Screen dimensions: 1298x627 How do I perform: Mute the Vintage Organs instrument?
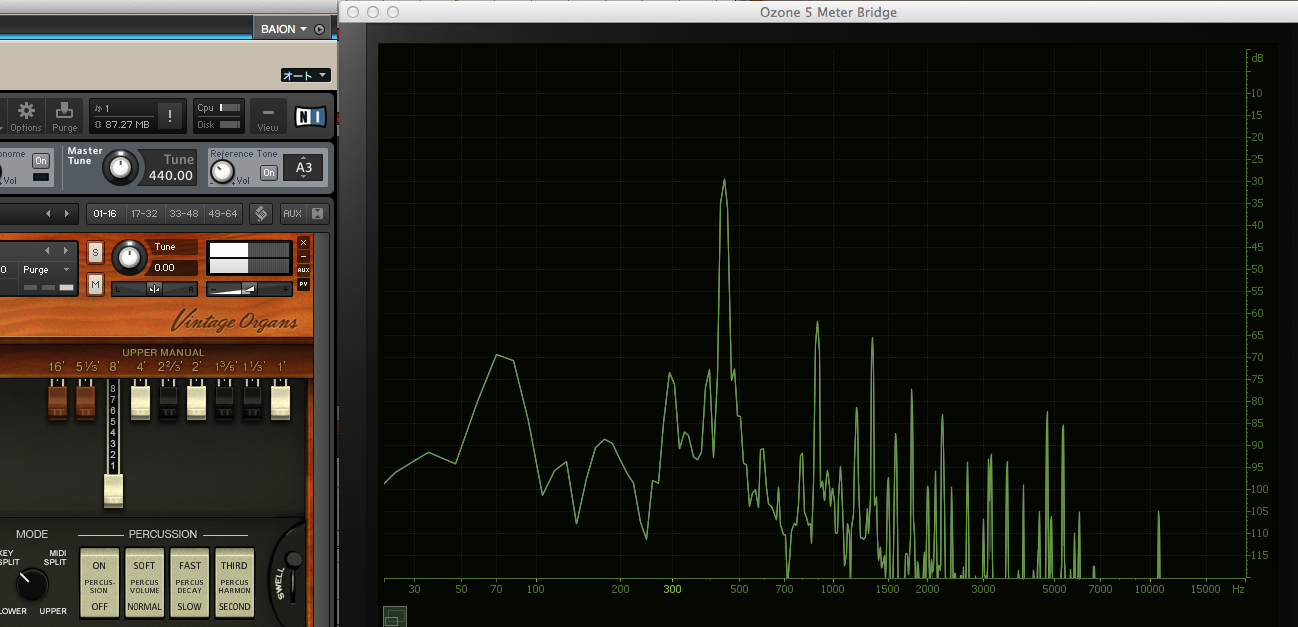tap(95, 285)
